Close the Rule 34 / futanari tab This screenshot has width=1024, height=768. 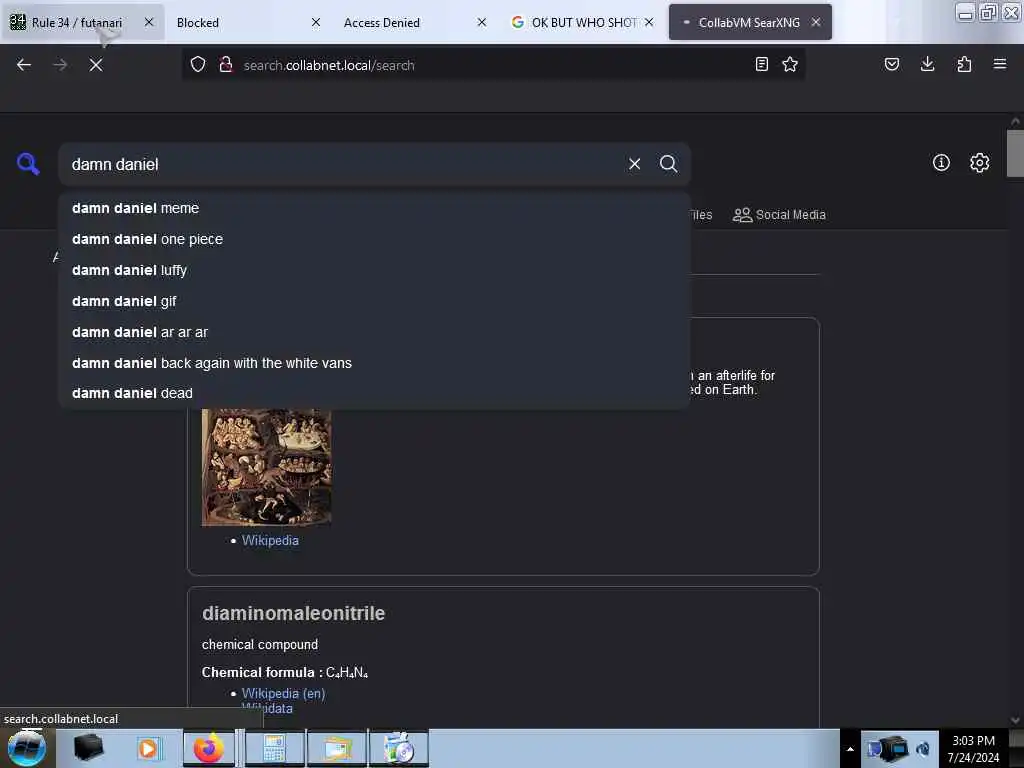pos(149,22)
